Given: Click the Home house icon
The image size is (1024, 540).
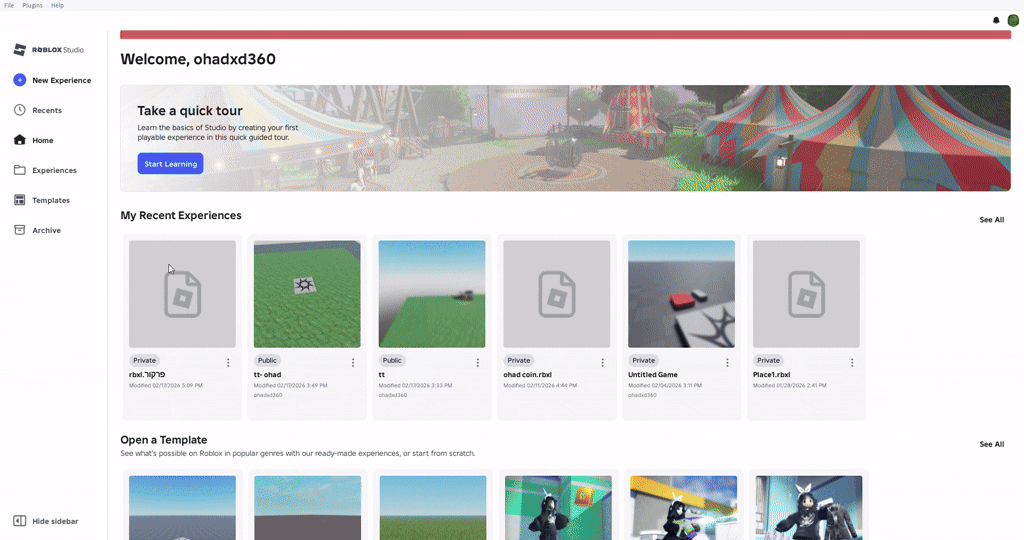Looking at the screenshot, I should click(20, 140).
